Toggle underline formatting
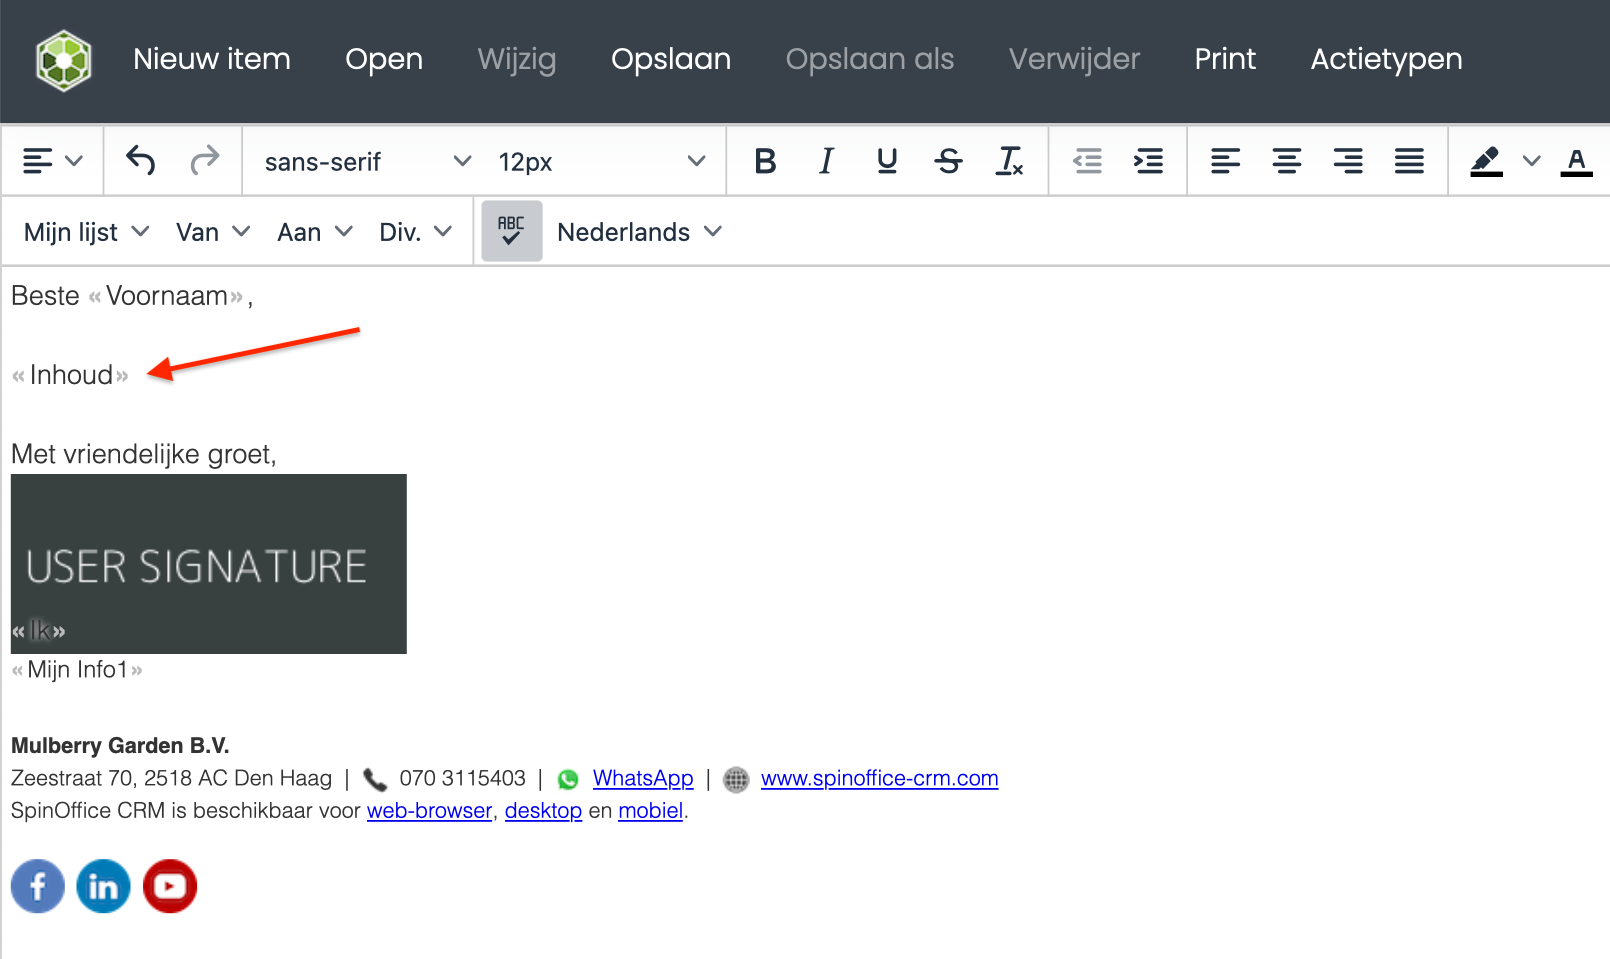 coord(887,161)
